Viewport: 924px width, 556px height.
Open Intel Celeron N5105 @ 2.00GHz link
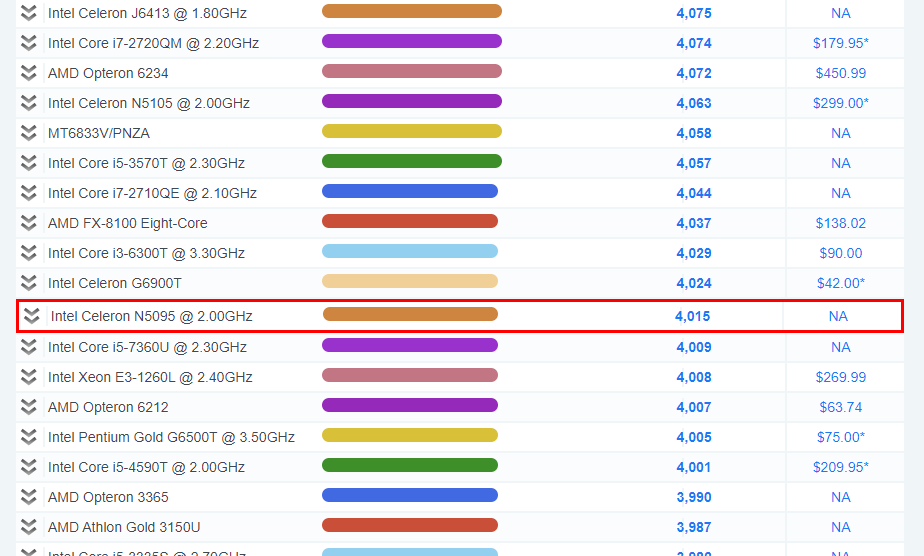148,103
